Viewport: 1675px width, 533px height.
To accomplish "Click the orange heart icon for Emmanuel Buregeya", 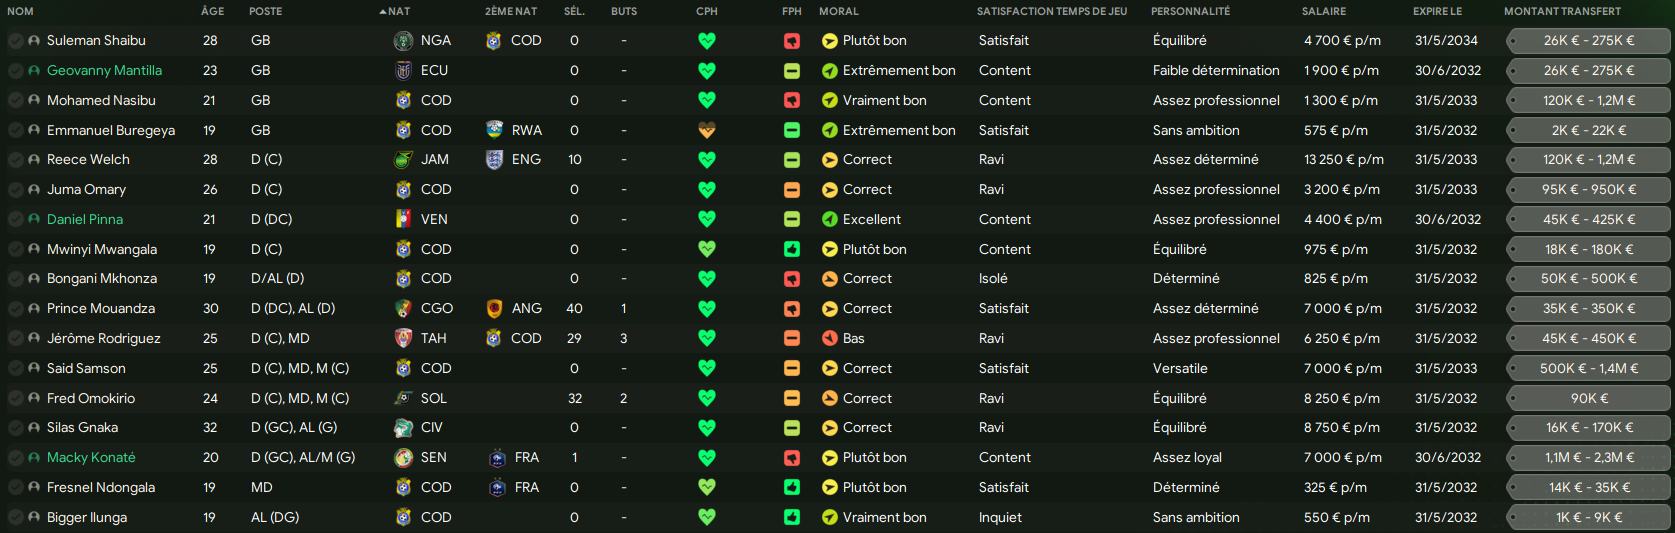I will [x=707, y=131].
